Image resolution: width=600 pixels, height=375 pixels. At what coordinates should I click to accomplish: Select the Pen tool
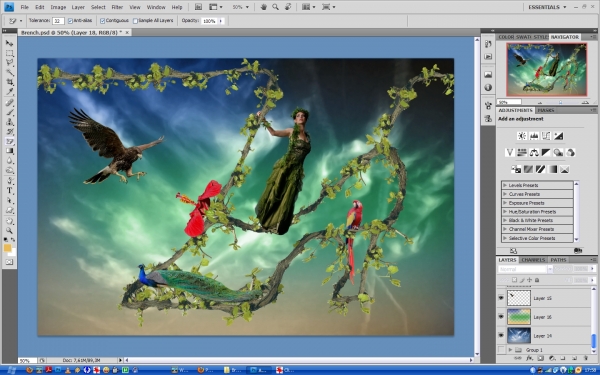[10, 181]
